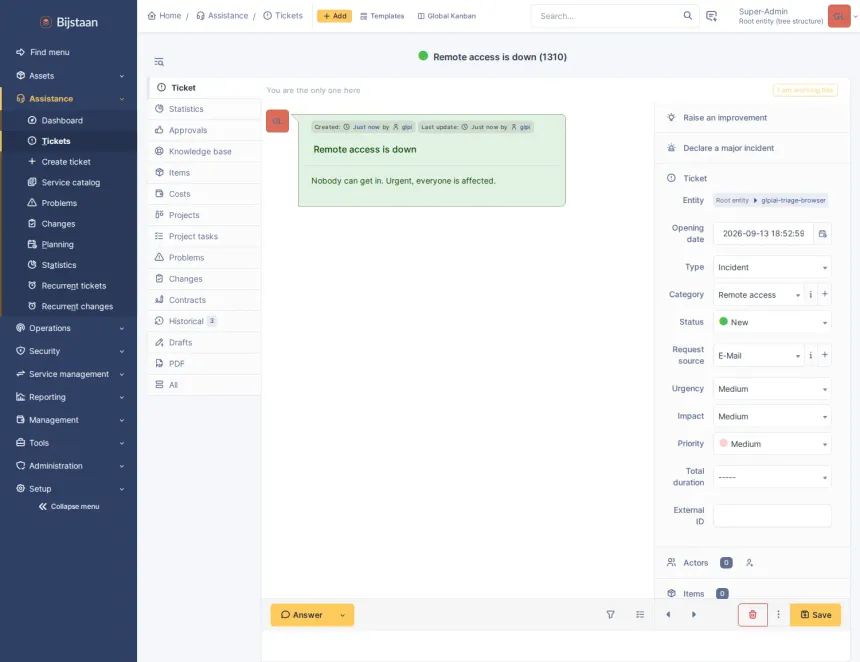Click author avatar beside ticket message
The width and height of the screenshot is (860, 662).
coord(278,121)
